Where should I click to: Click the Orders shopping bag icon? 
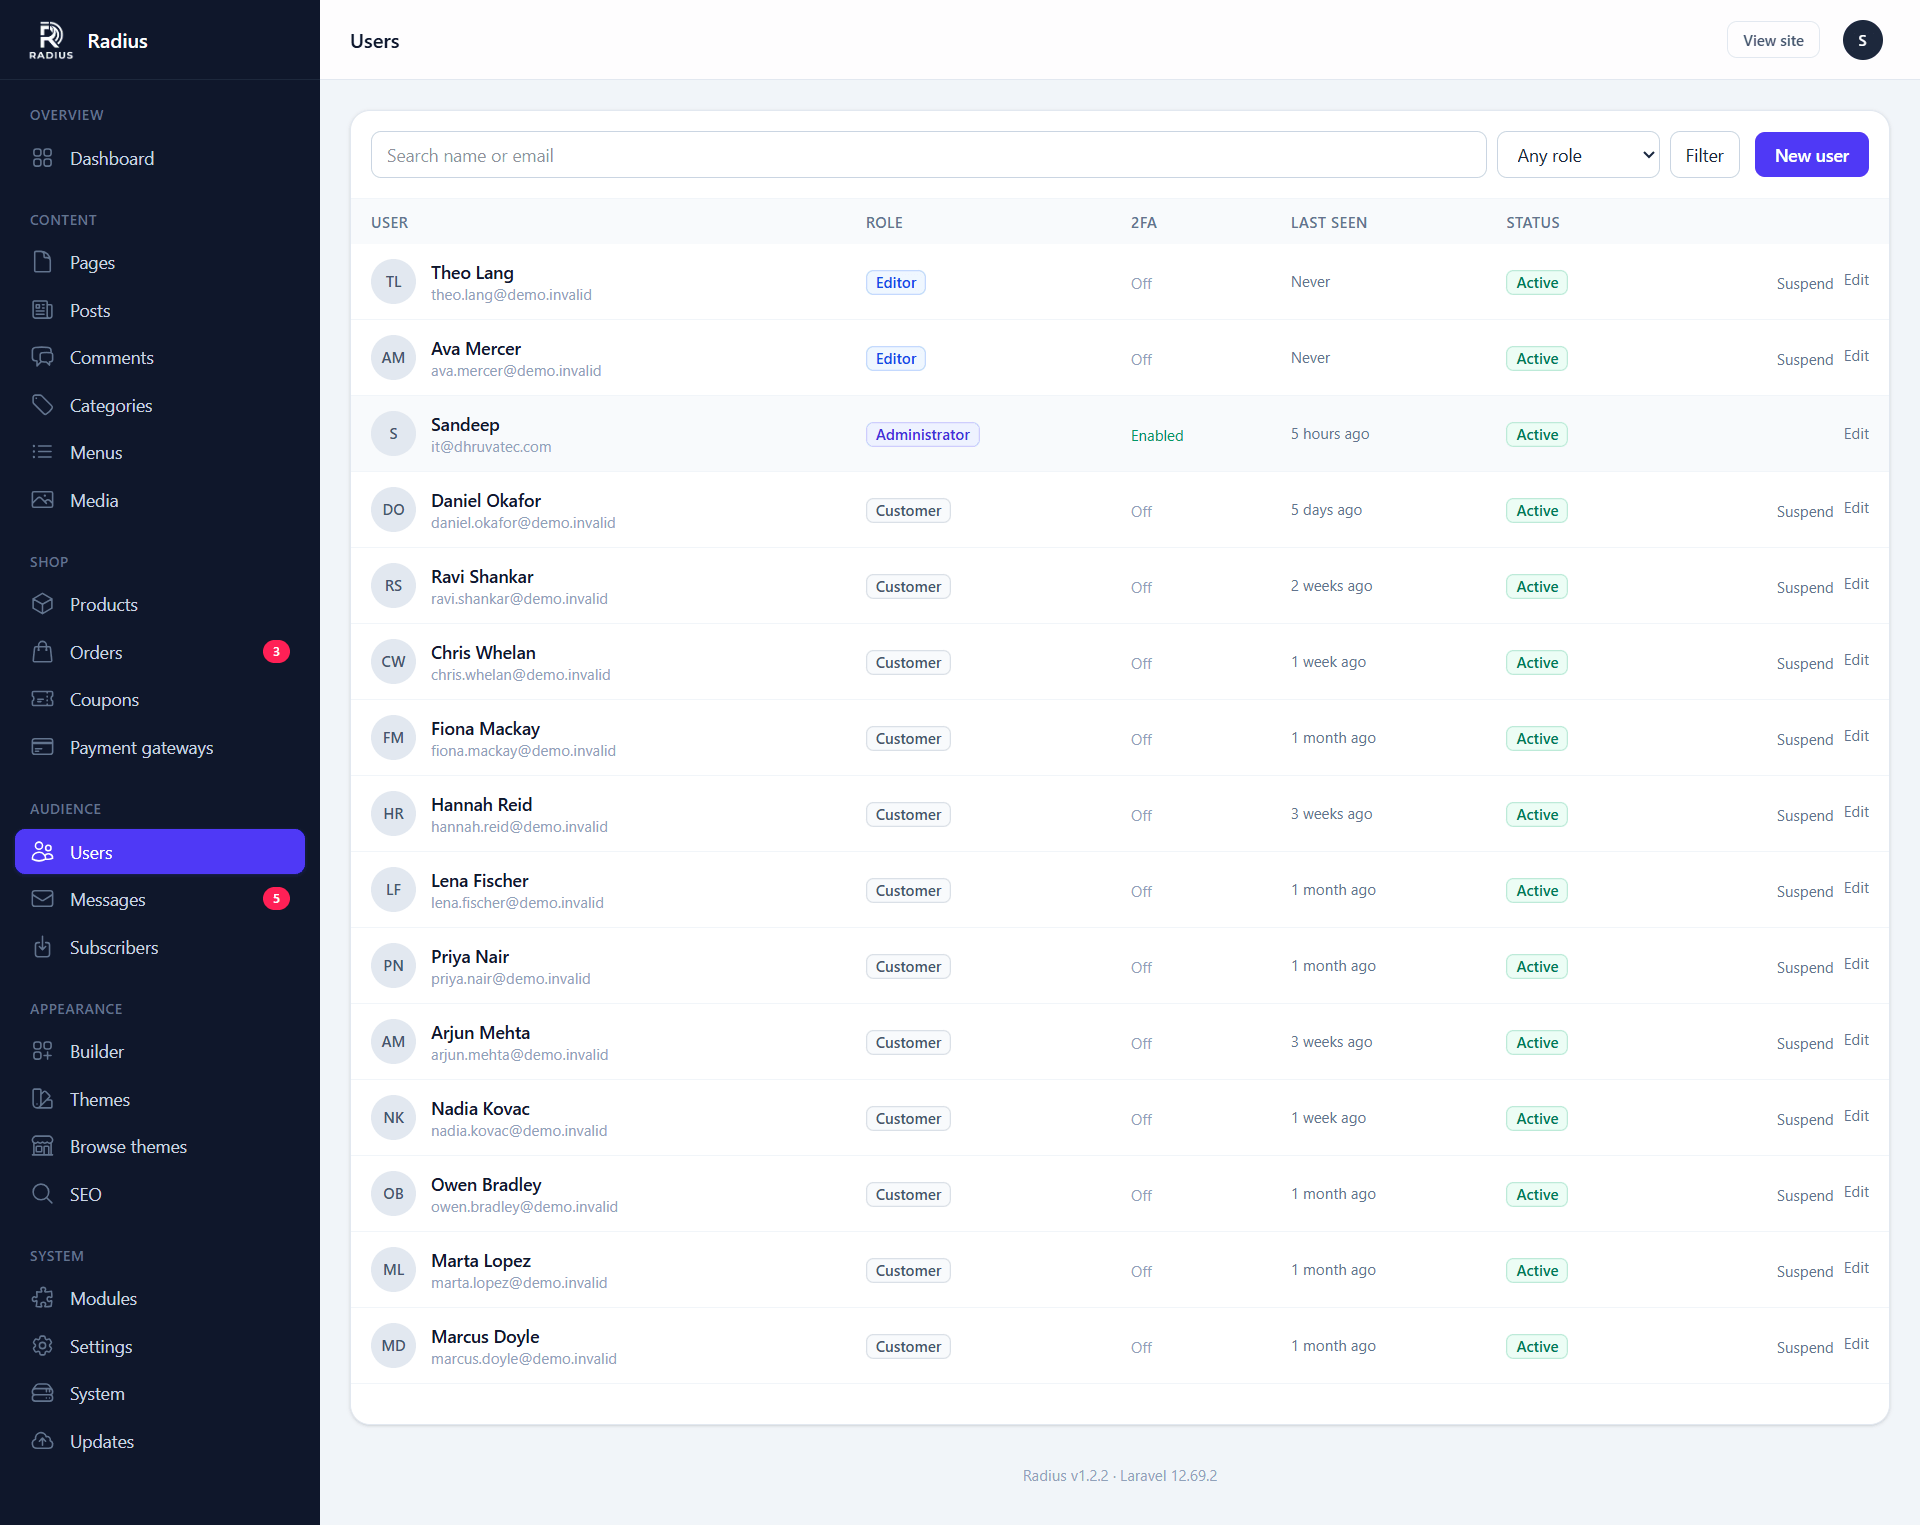tap(42, 652)
